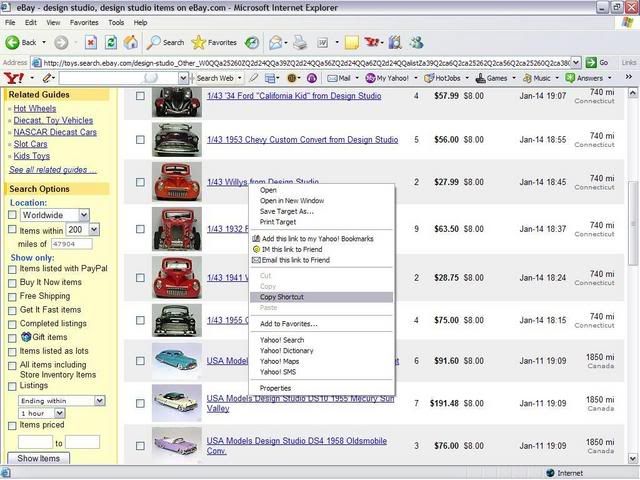Open the File menu
The width and height of the screenshot is (640, 480).
click(10, 22)
